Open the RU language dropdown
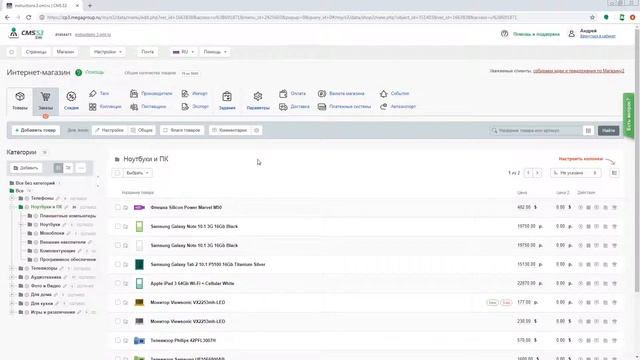This screenshot has width=640, height=360. click(183, 52)
